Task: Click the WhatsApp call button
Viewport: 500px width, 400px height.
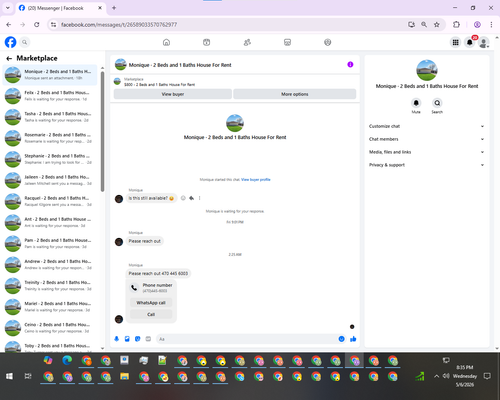Action: pyautogui.click(x=151, y=303)
